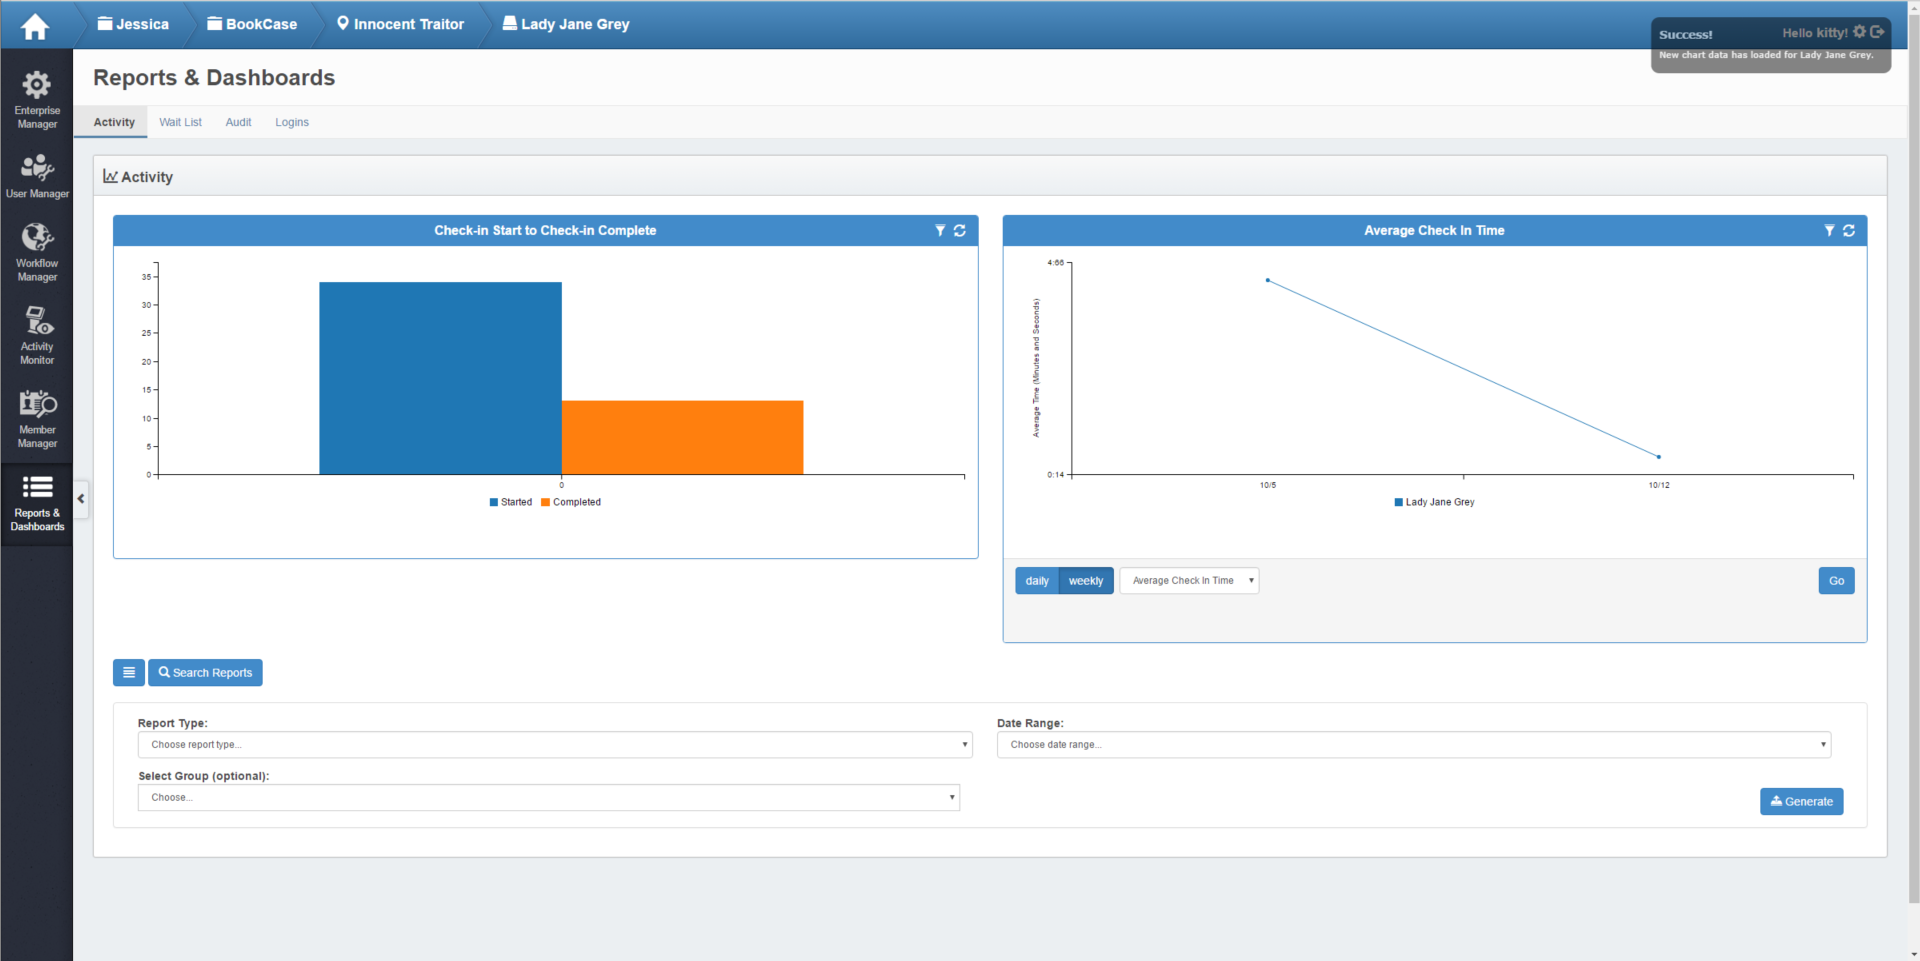
Task: Switch chart interval to daily
Action: 1037,581
